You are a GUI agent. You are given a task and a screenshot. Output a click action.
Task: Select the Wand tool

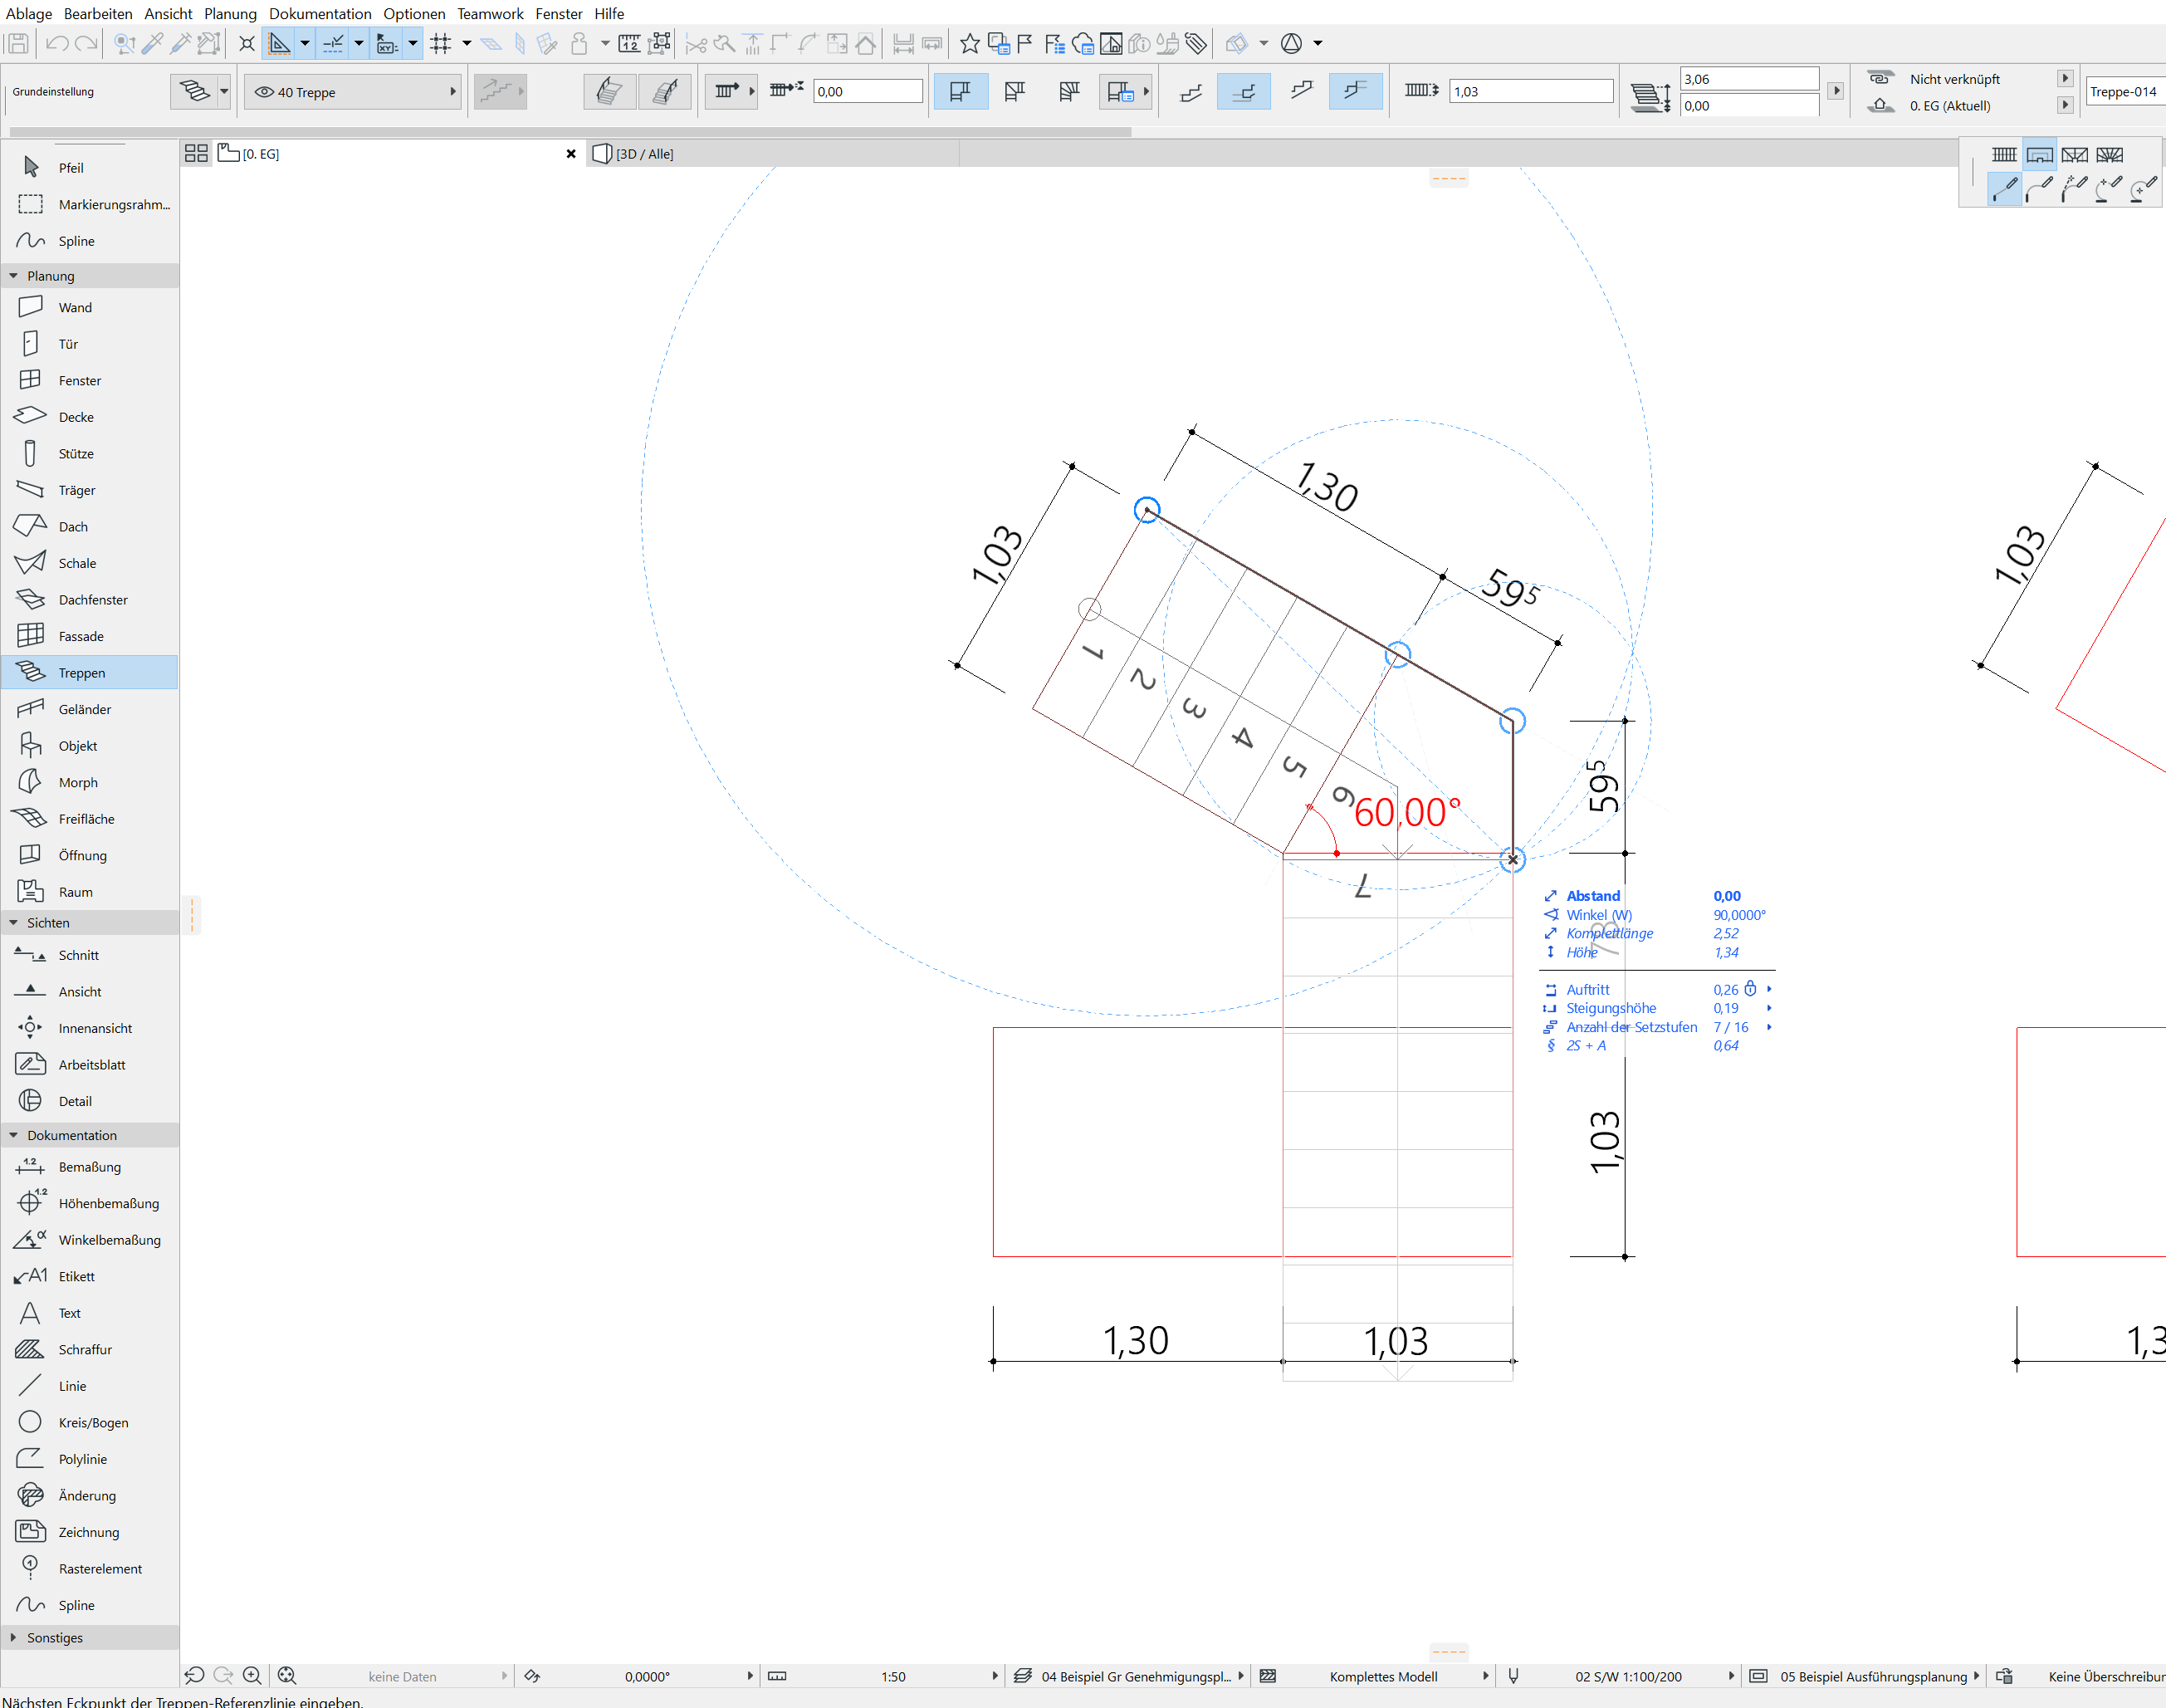75,307
